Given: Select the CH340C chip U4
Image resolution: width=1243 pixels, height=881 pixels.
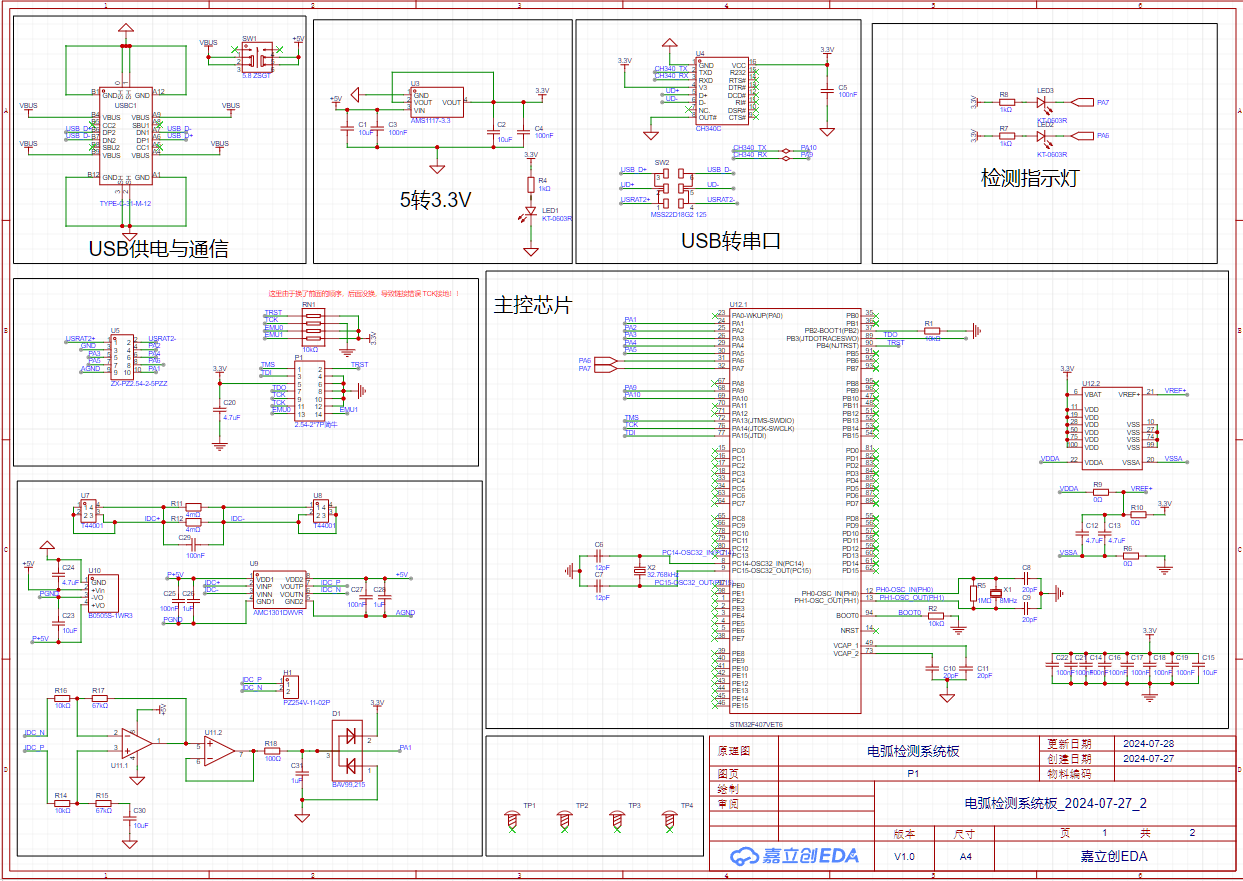Looking at the screenshot, I should 721,91.
